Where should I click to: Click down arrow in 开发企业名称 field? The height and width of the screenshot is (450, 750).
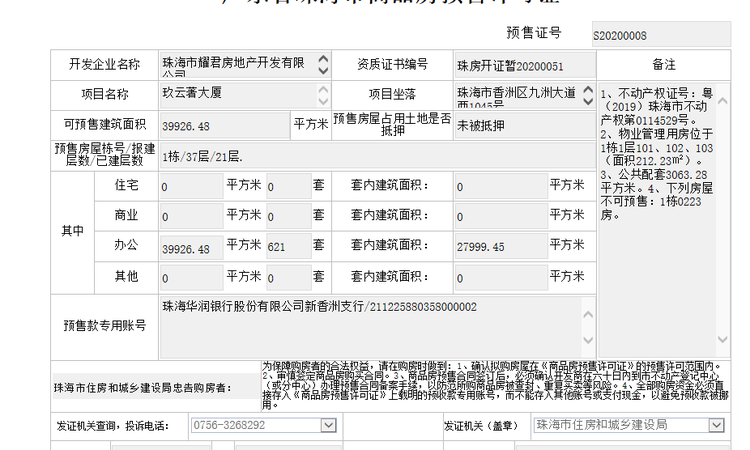(323, 71)
